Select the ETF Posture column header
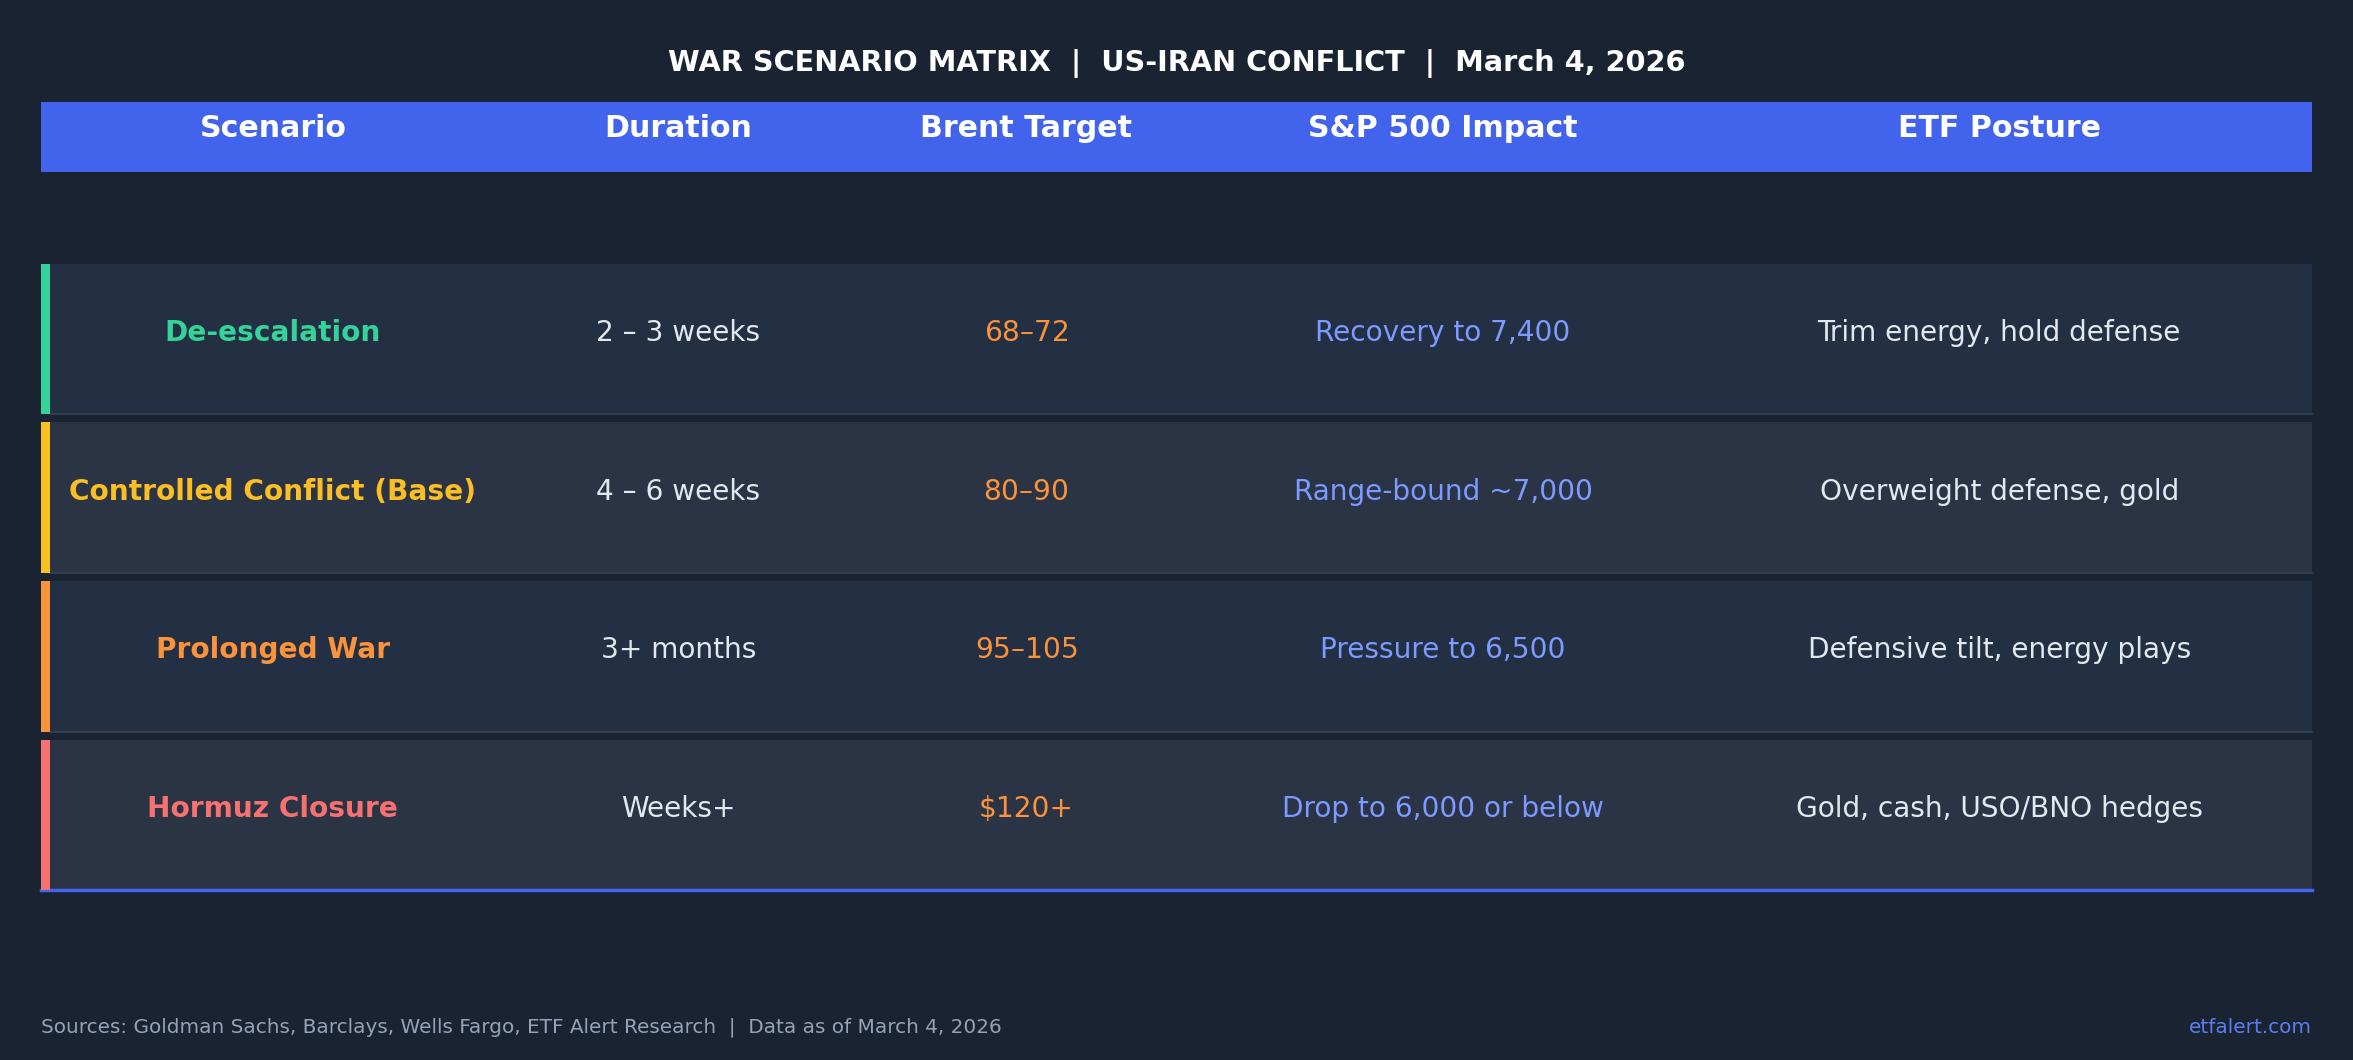This screenshot has width=2353, height=1060. click(1998, 128)
